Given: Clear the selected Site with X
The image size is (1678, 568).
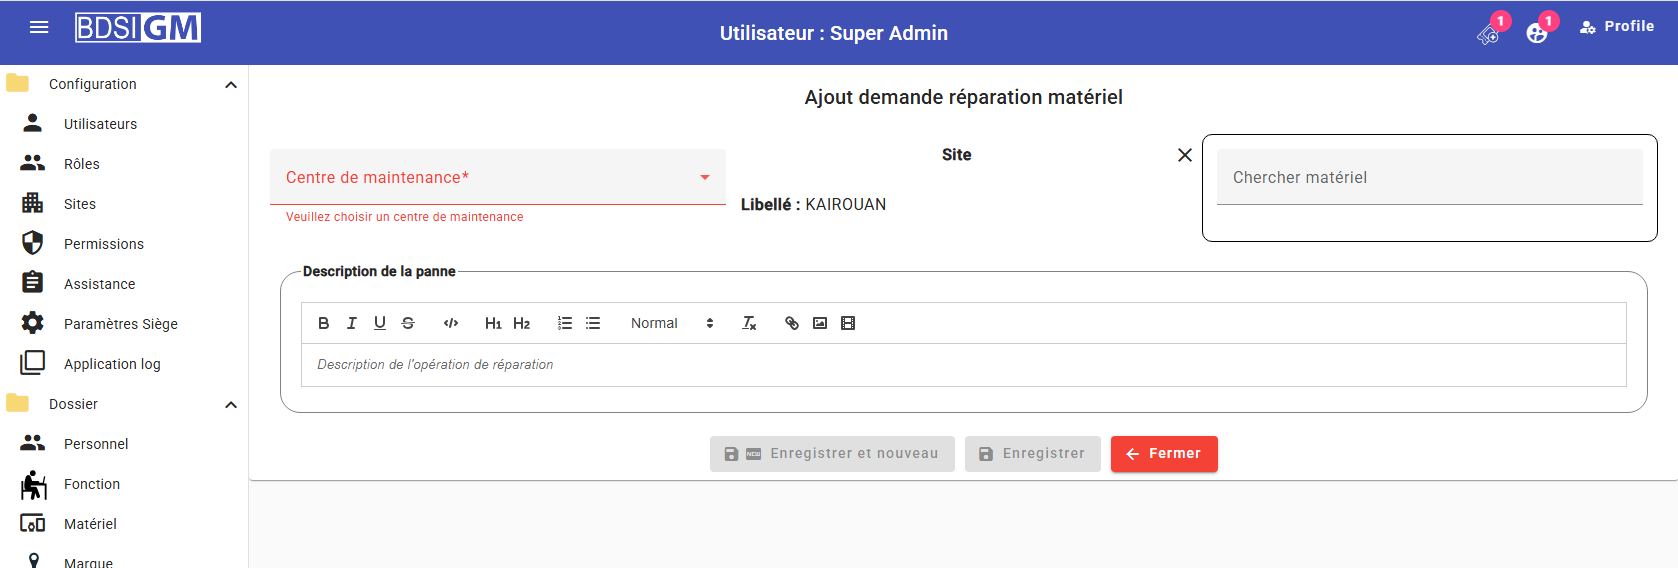Looking at the screenshot, I should pyautogui.click(x=1185, y=155).
